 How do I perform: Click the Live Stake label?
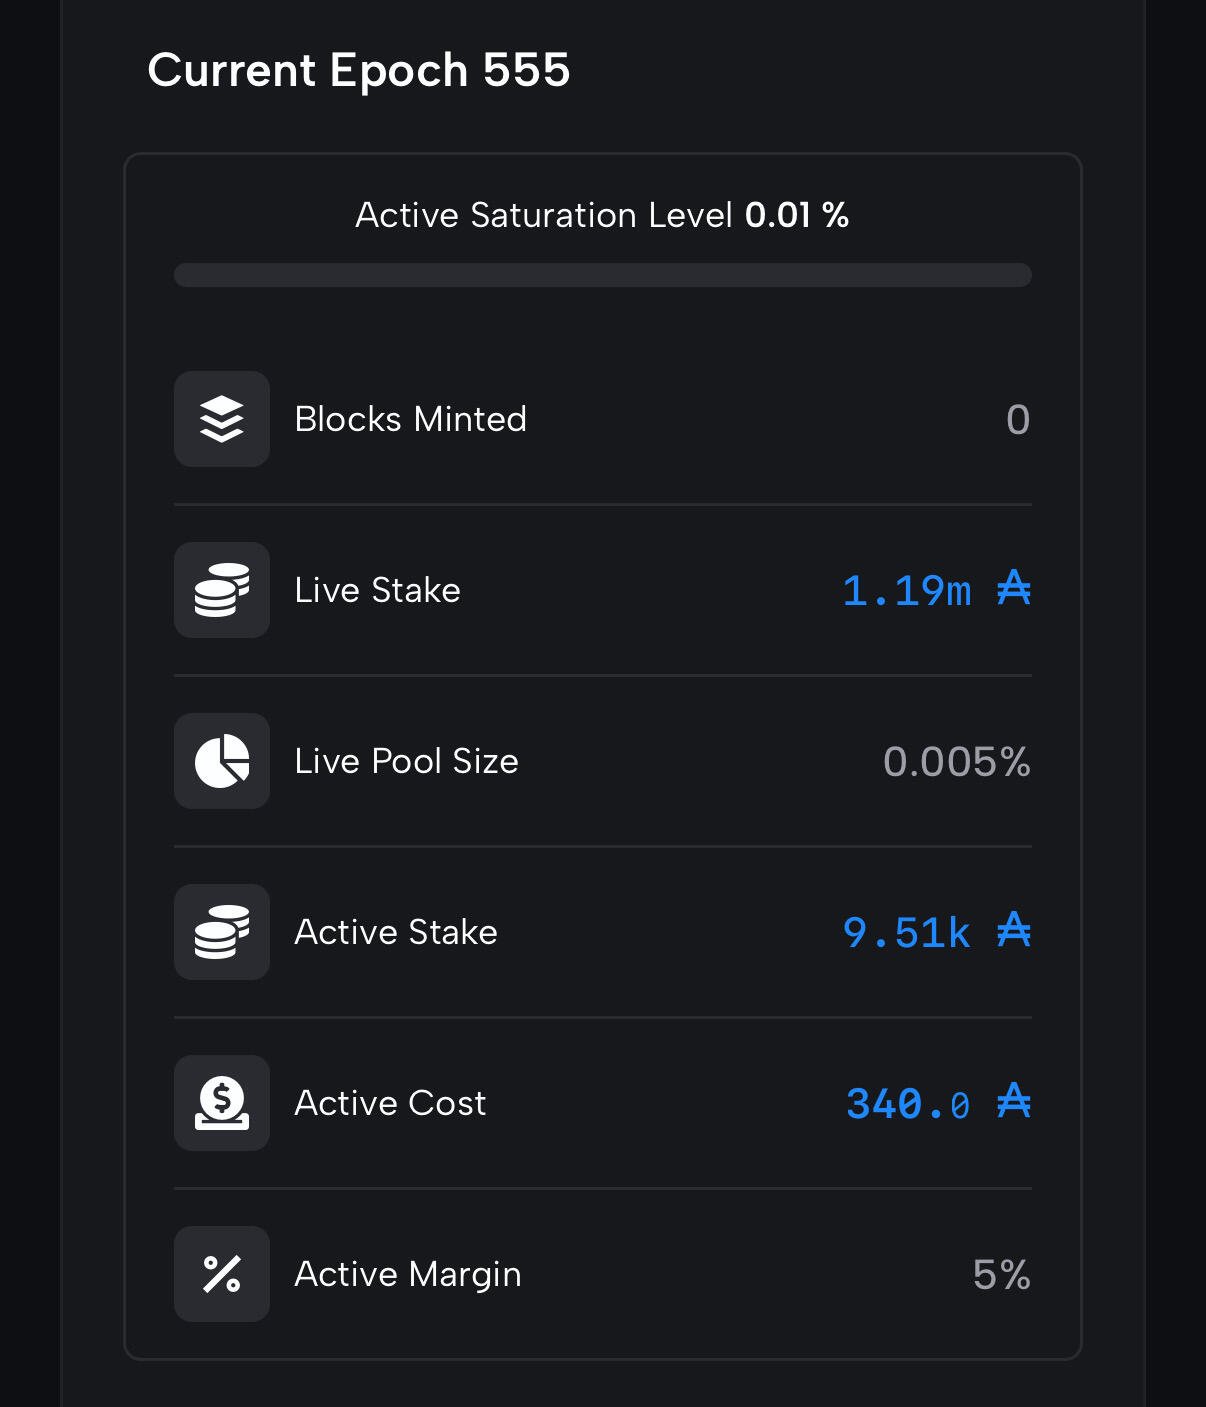378,590
